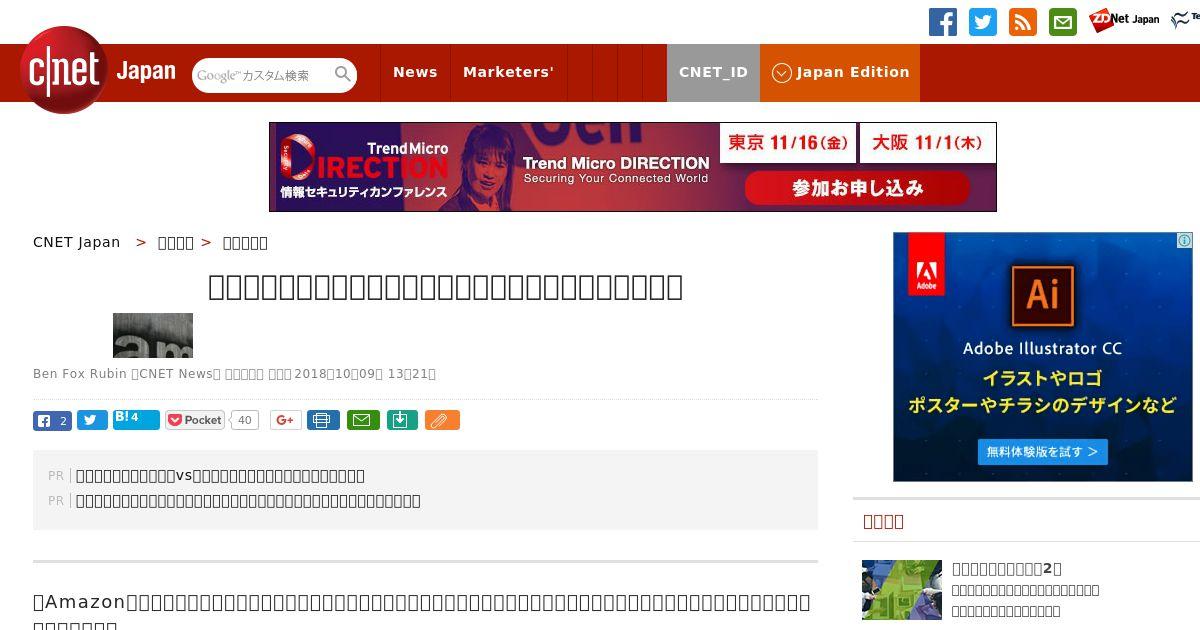Bookmark with Hatena B! button
The height and width of the screenshot is (630, 1200).
coord(136,420)
